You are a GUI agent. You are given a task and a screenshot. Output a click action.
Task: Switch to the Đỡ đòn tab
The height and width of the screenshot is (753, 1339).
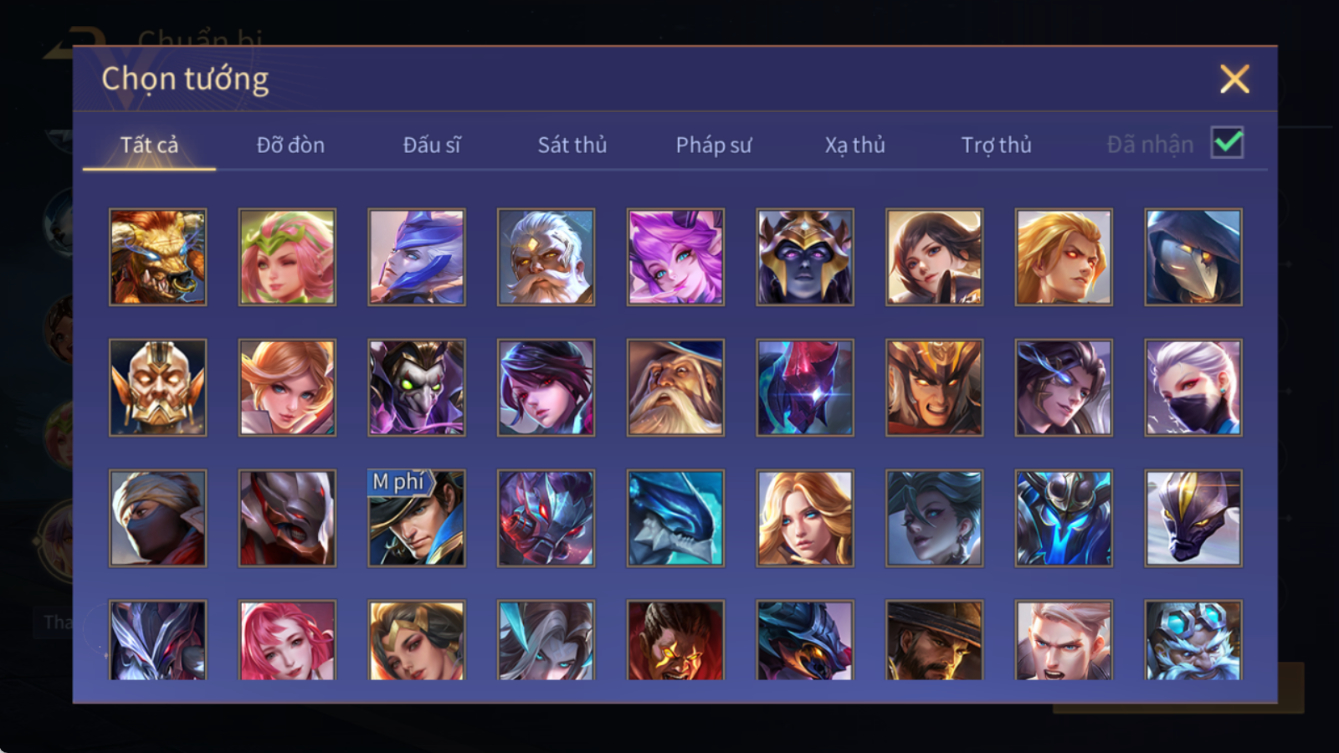(x=290, y=145)
